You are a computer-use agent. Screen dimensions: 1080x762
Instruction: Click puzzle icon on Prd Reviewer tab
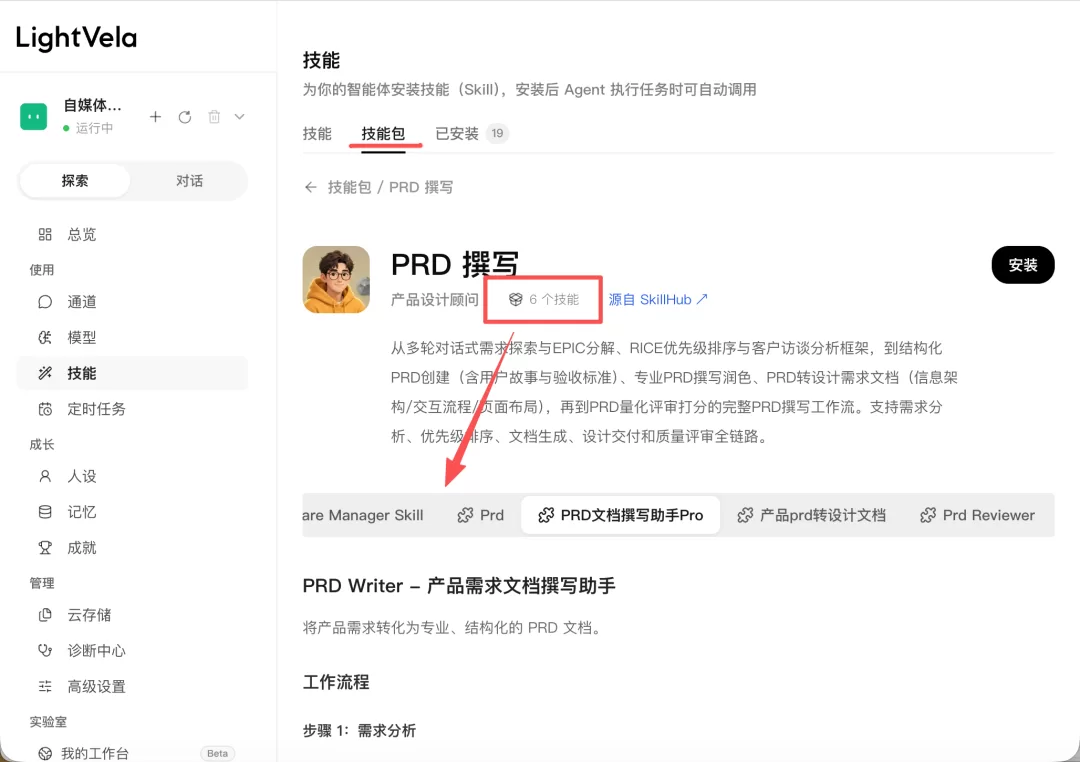coord(928,515)
